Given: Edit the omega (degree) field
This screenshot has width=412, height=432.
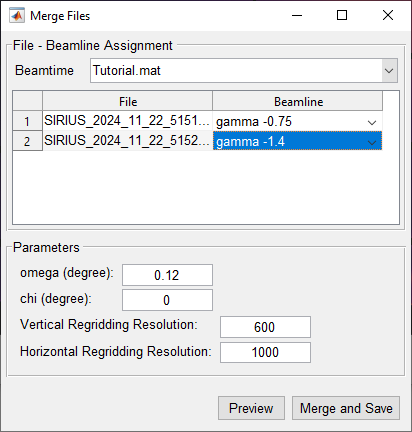Looking at the screenshot, I should coord(167,275).
